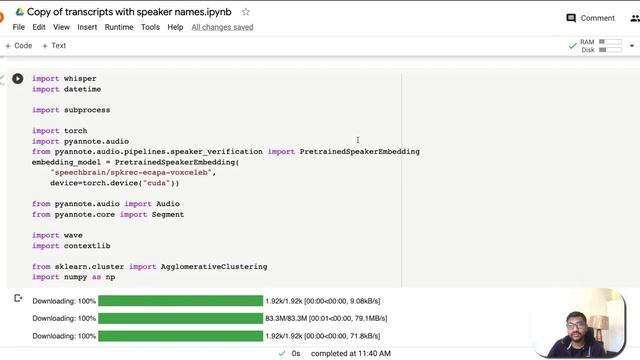
Task: Click the AgglomerativeClustering import line
Action: [150, 267]
